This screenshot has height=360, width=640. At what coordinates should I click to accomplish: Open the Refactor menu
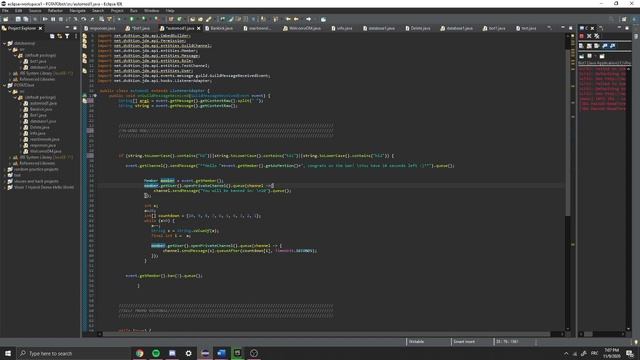[x=55, y=11]
